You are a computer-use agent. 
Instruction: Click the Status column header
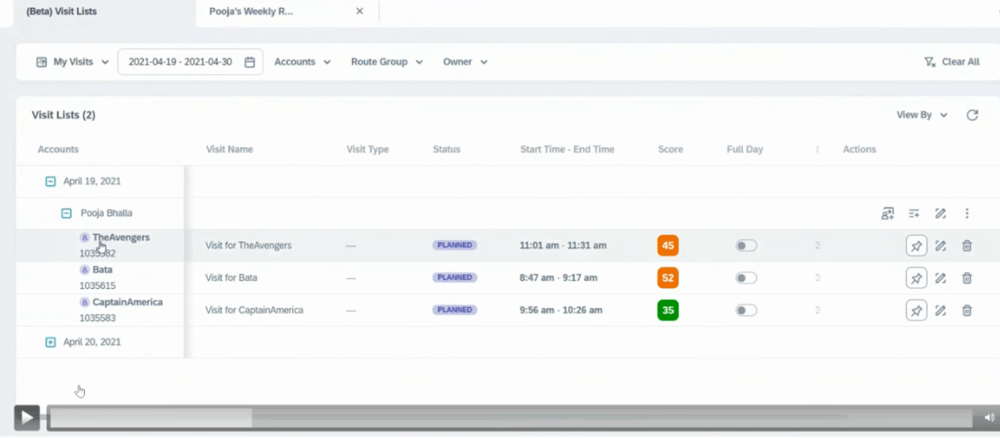tap(446, 150)
